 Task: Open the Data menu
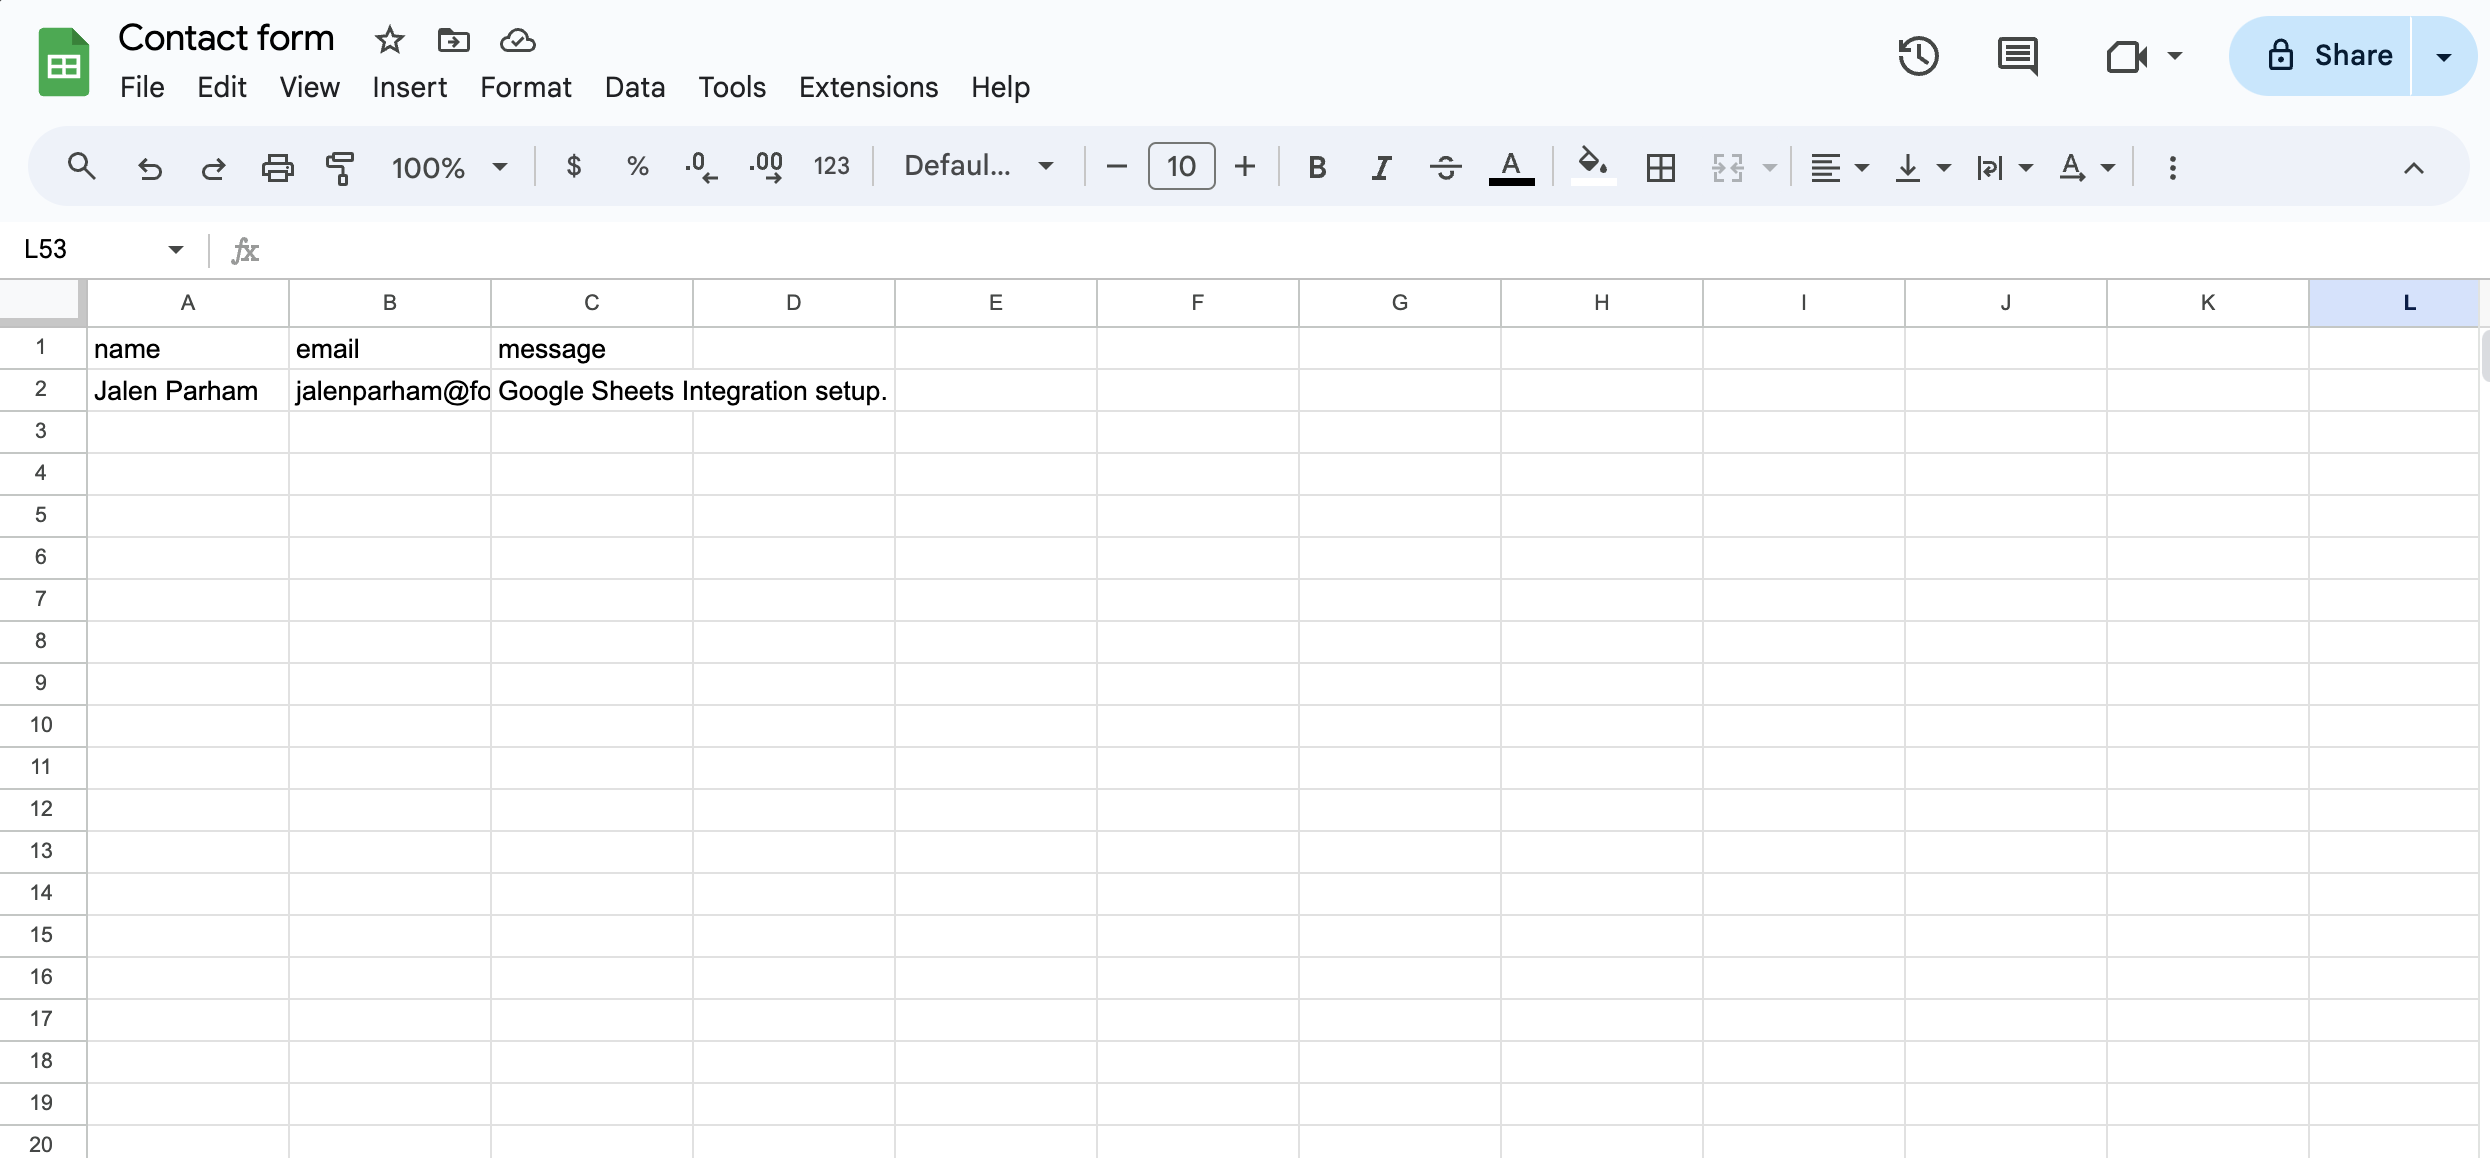tap(634, 87)
